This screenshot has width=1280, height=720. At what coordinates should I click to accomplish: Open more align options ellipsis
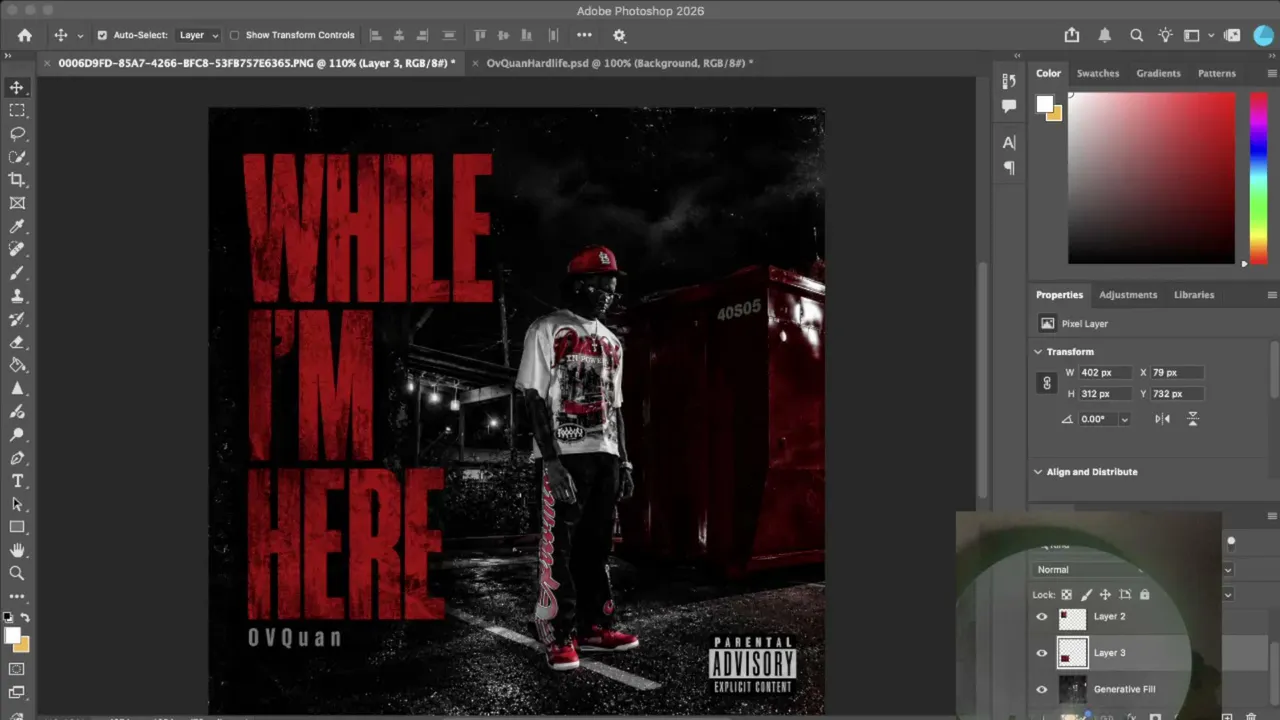(x=584, y=35)
